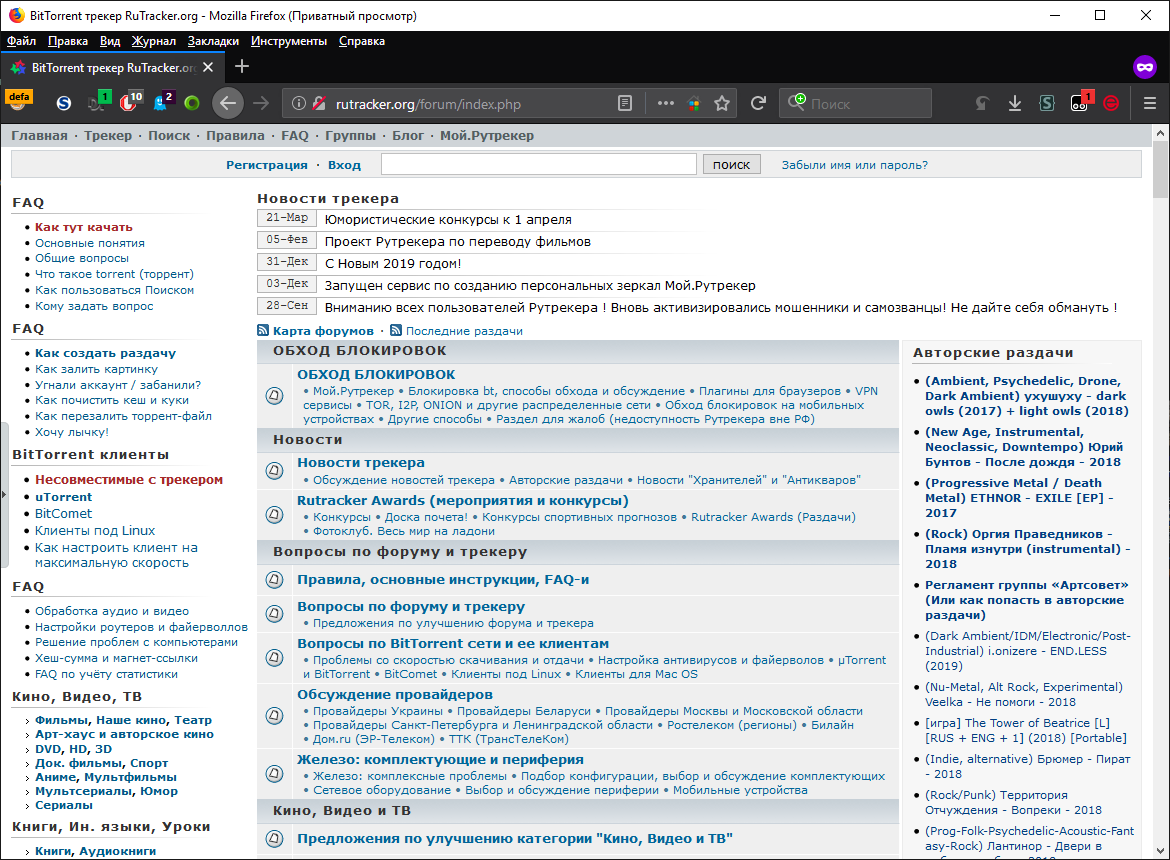Open the blue ghost extension with badge 2
This screenshot has width=1170, height=860.
[x=162, y=101]
